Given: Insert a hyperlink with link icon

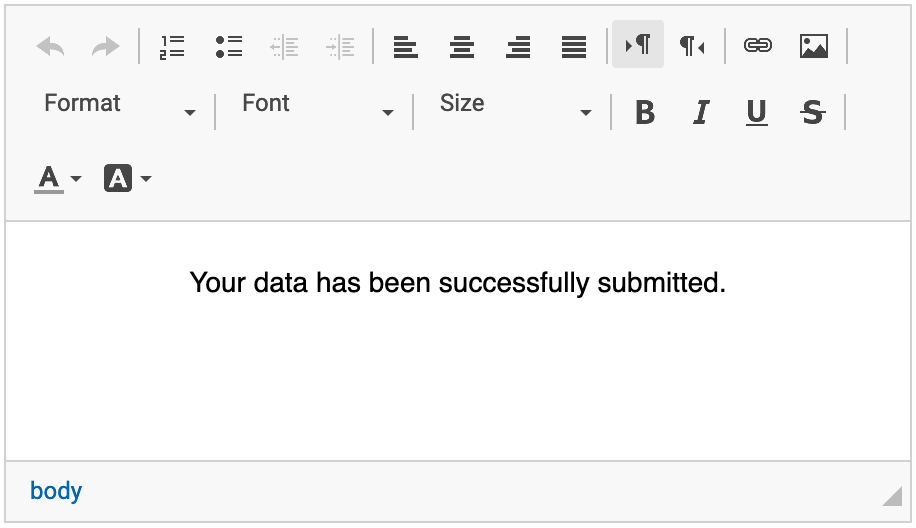Looking at the screenshot, I should point(758,46).
